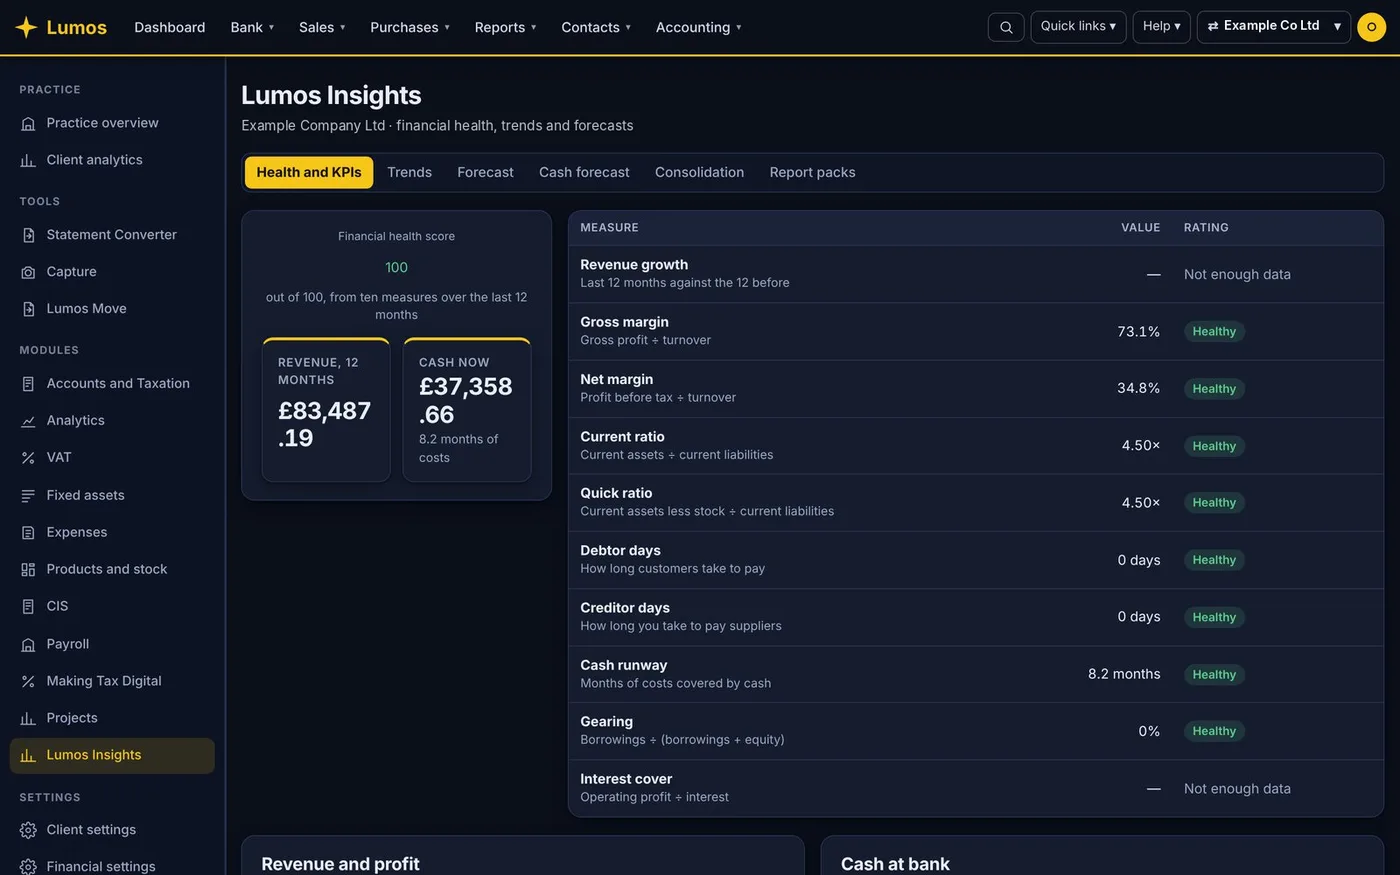Open the Quick links dropdown
Image resolution: width=1400 pixels, height=875 pixels.
click(1078, 26)
